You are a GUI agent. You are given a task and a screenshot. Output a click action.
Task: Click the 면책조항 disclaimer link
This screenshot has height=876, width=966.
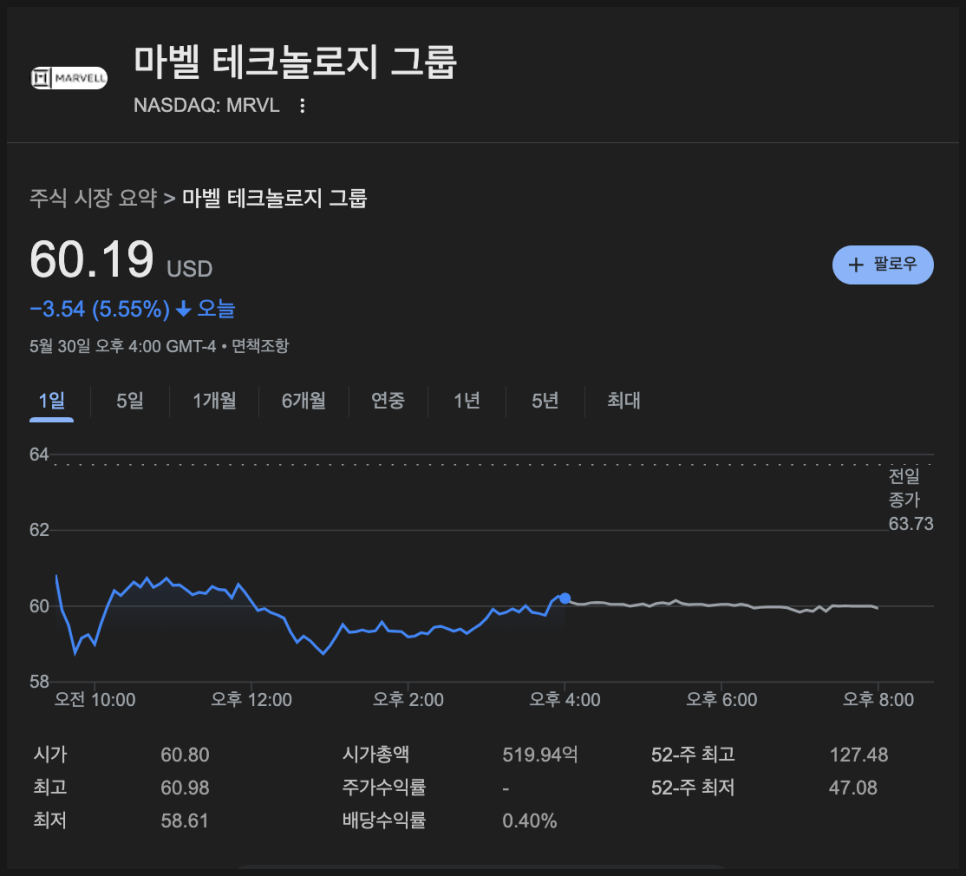260,346
